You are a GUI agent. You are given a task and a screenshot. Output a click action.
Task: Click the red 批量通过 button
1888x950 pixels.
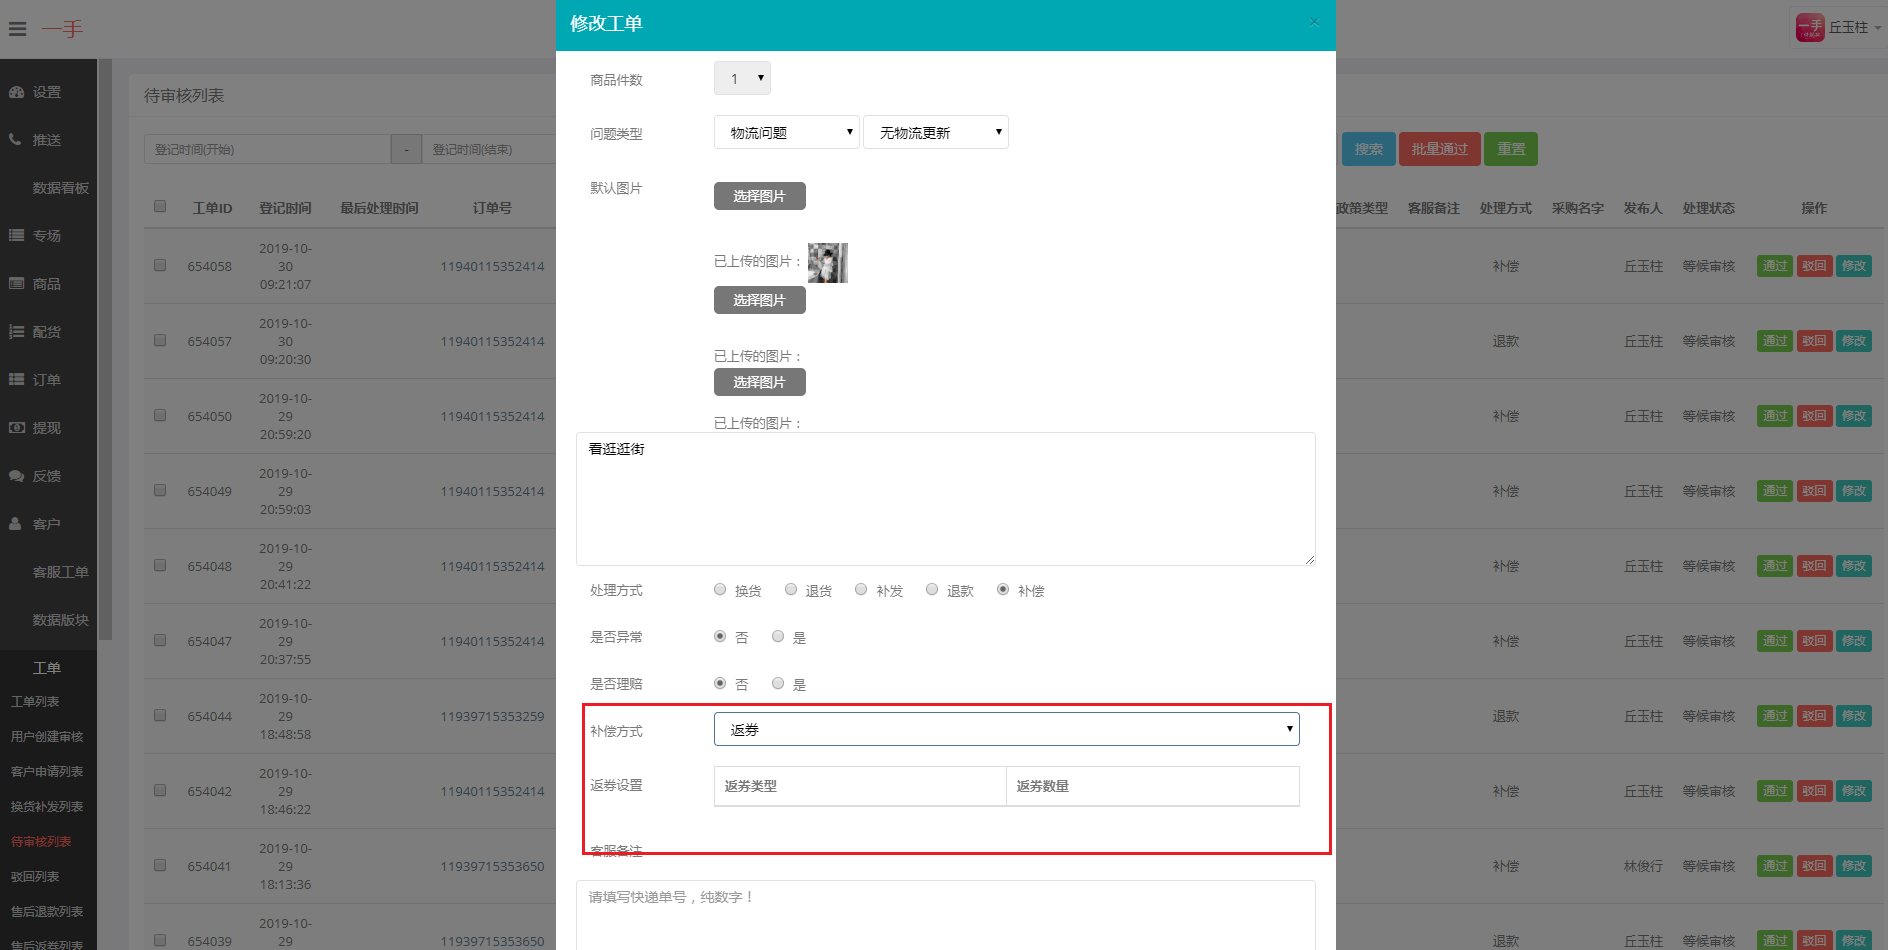[x=1439, y=149]
